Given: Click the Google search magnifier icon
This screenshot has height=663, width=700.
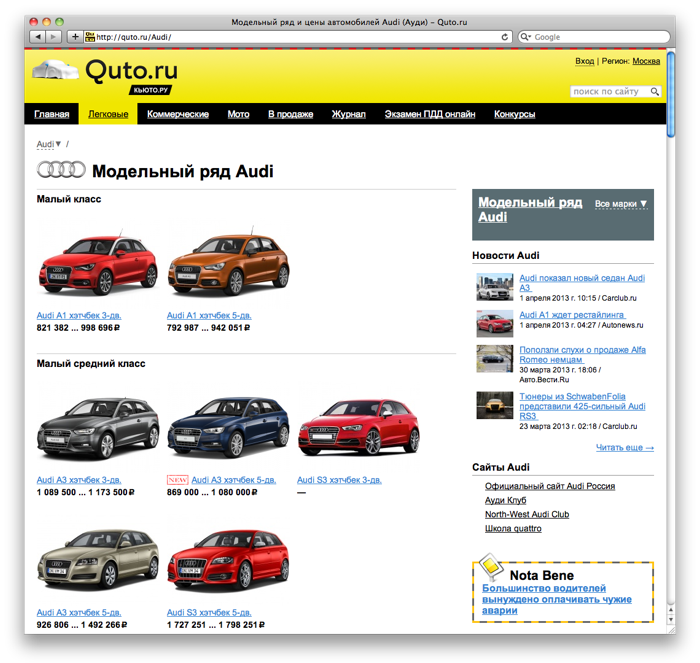Looking at the screenshot, I should [x=525, y=37].
